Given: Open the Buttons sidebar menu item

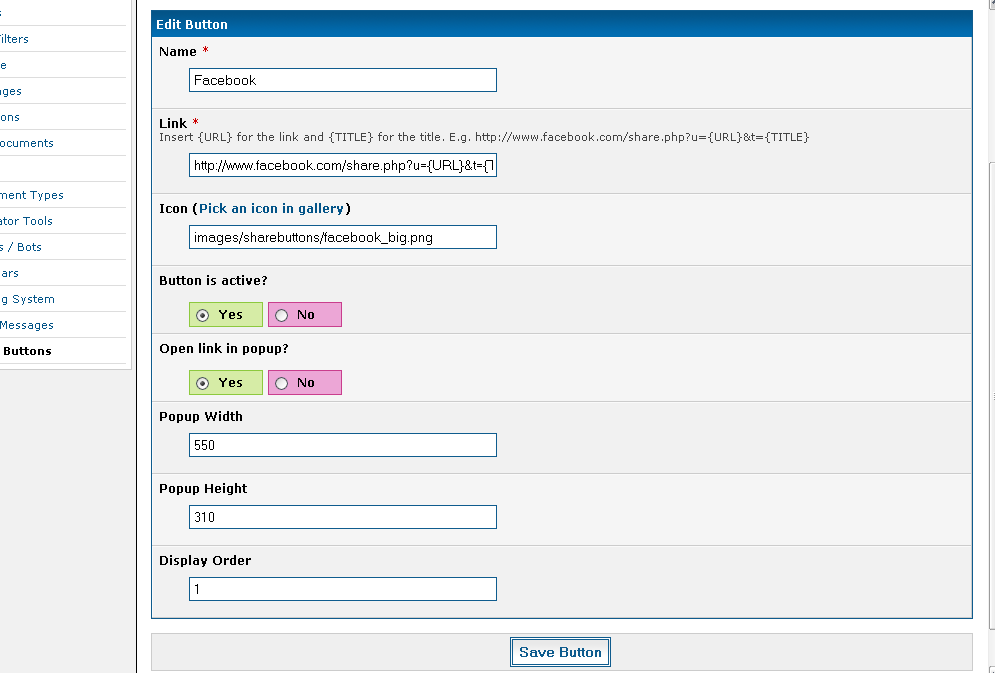Looking at the screenshot, I should pos(27,351).
